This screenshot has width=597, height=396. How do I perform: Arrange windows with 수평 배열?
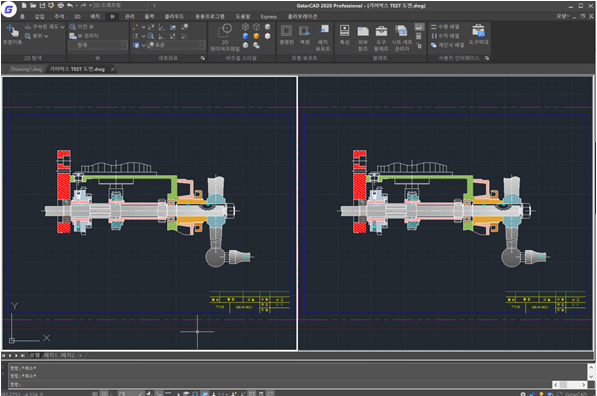pyautogui.click(x=445, y=27)
